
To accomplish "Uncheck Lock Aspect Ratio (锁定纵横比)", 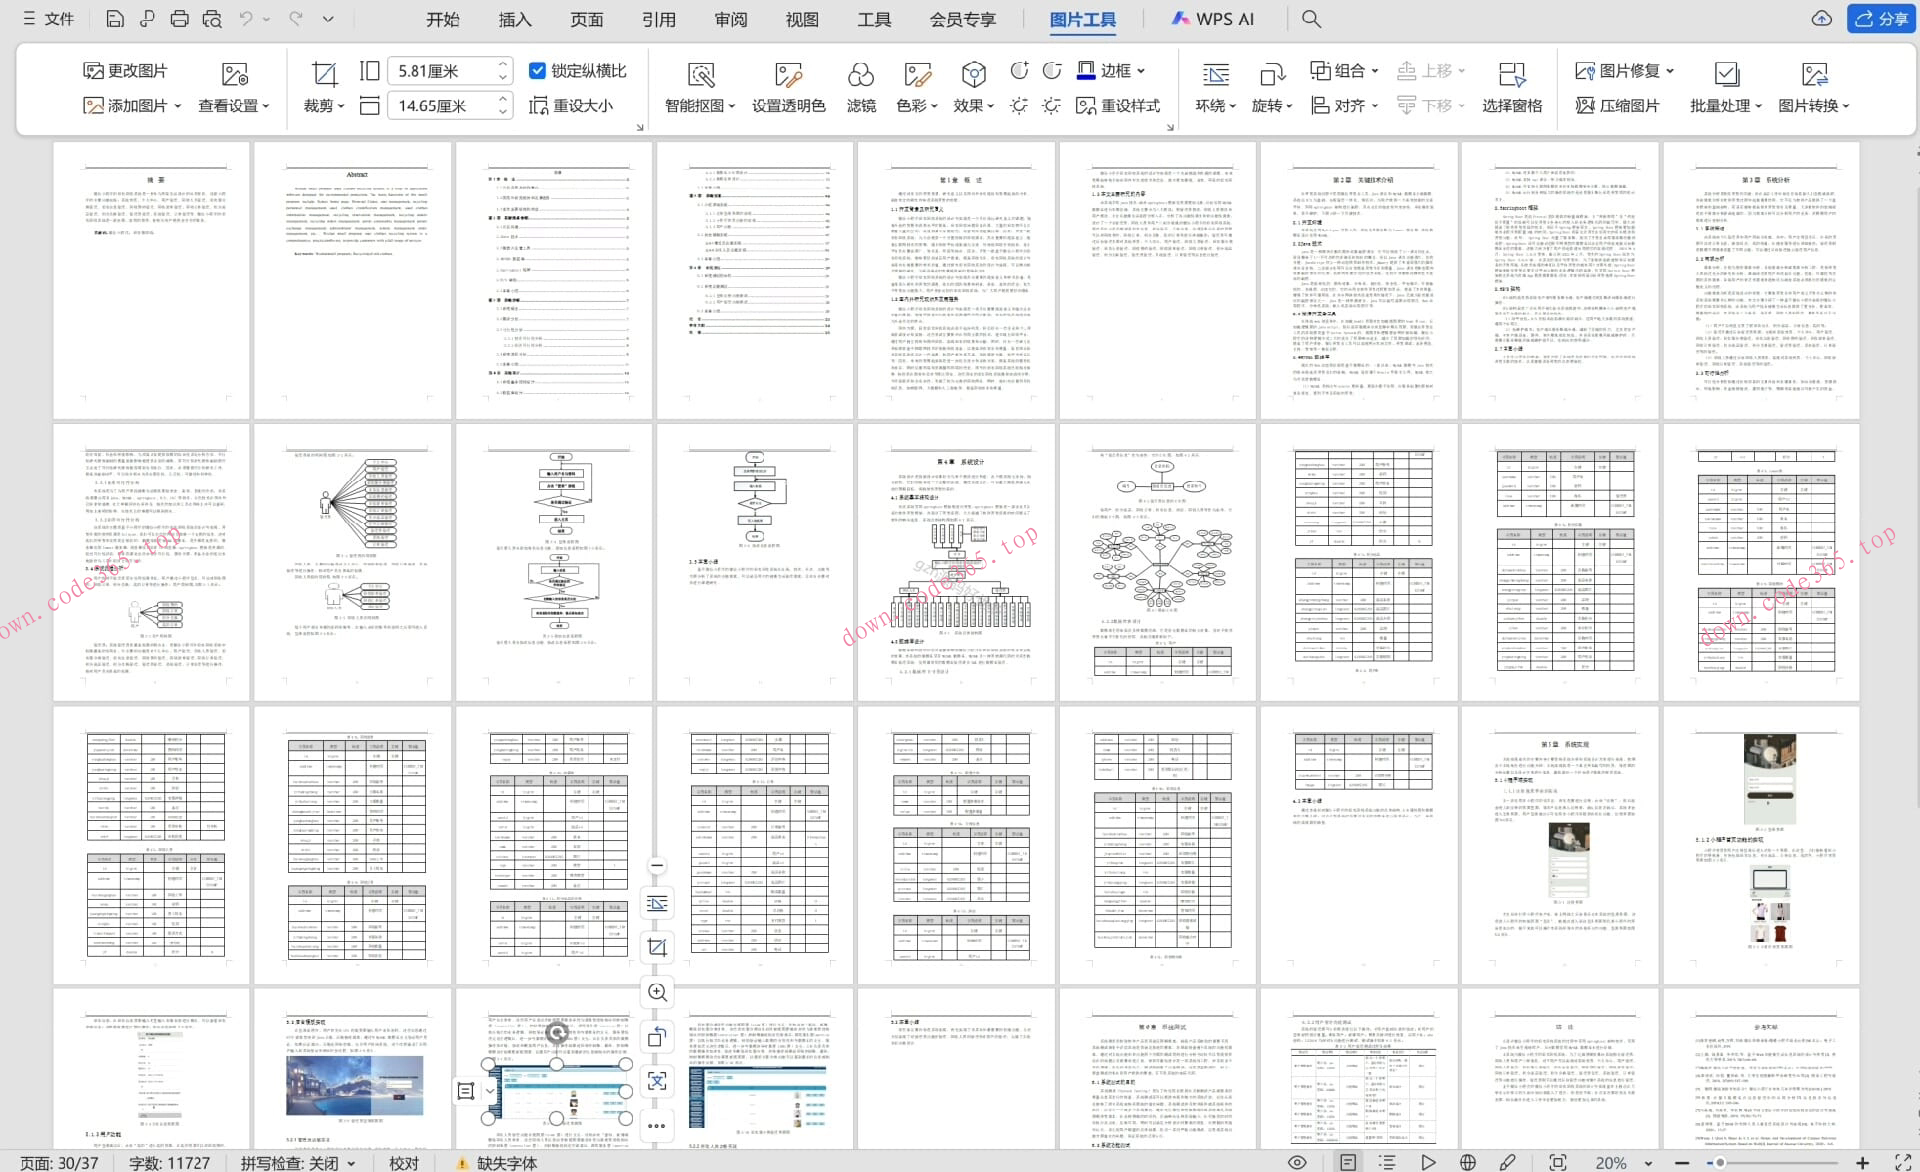I will pyautogui.click(x=537, y=70).
